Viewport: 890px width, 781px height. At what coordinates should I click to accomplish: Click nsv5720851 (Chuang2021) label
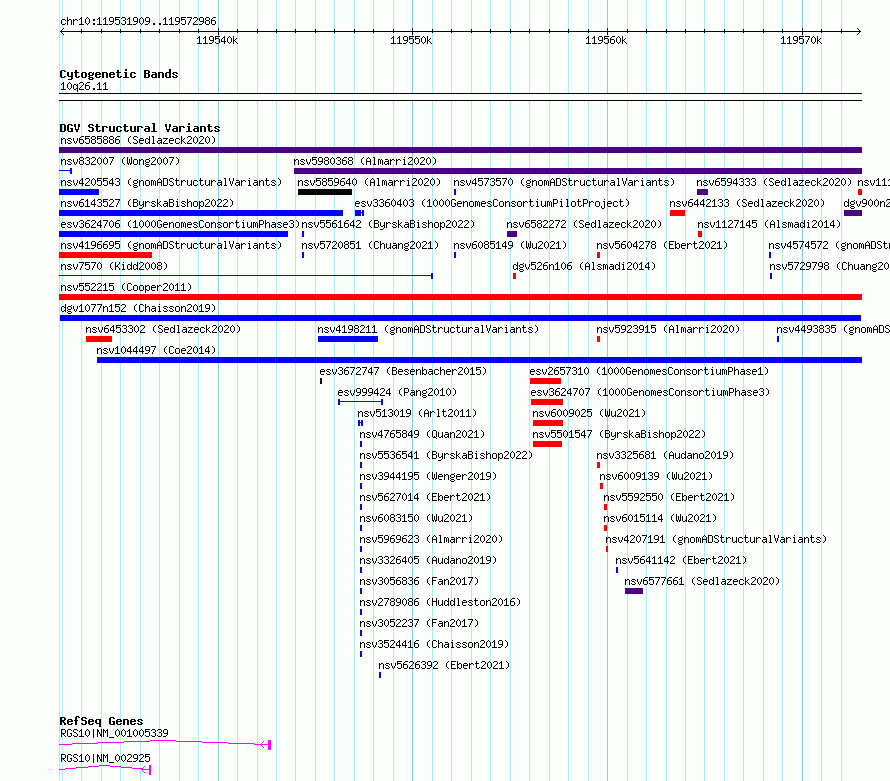point(370,245)
